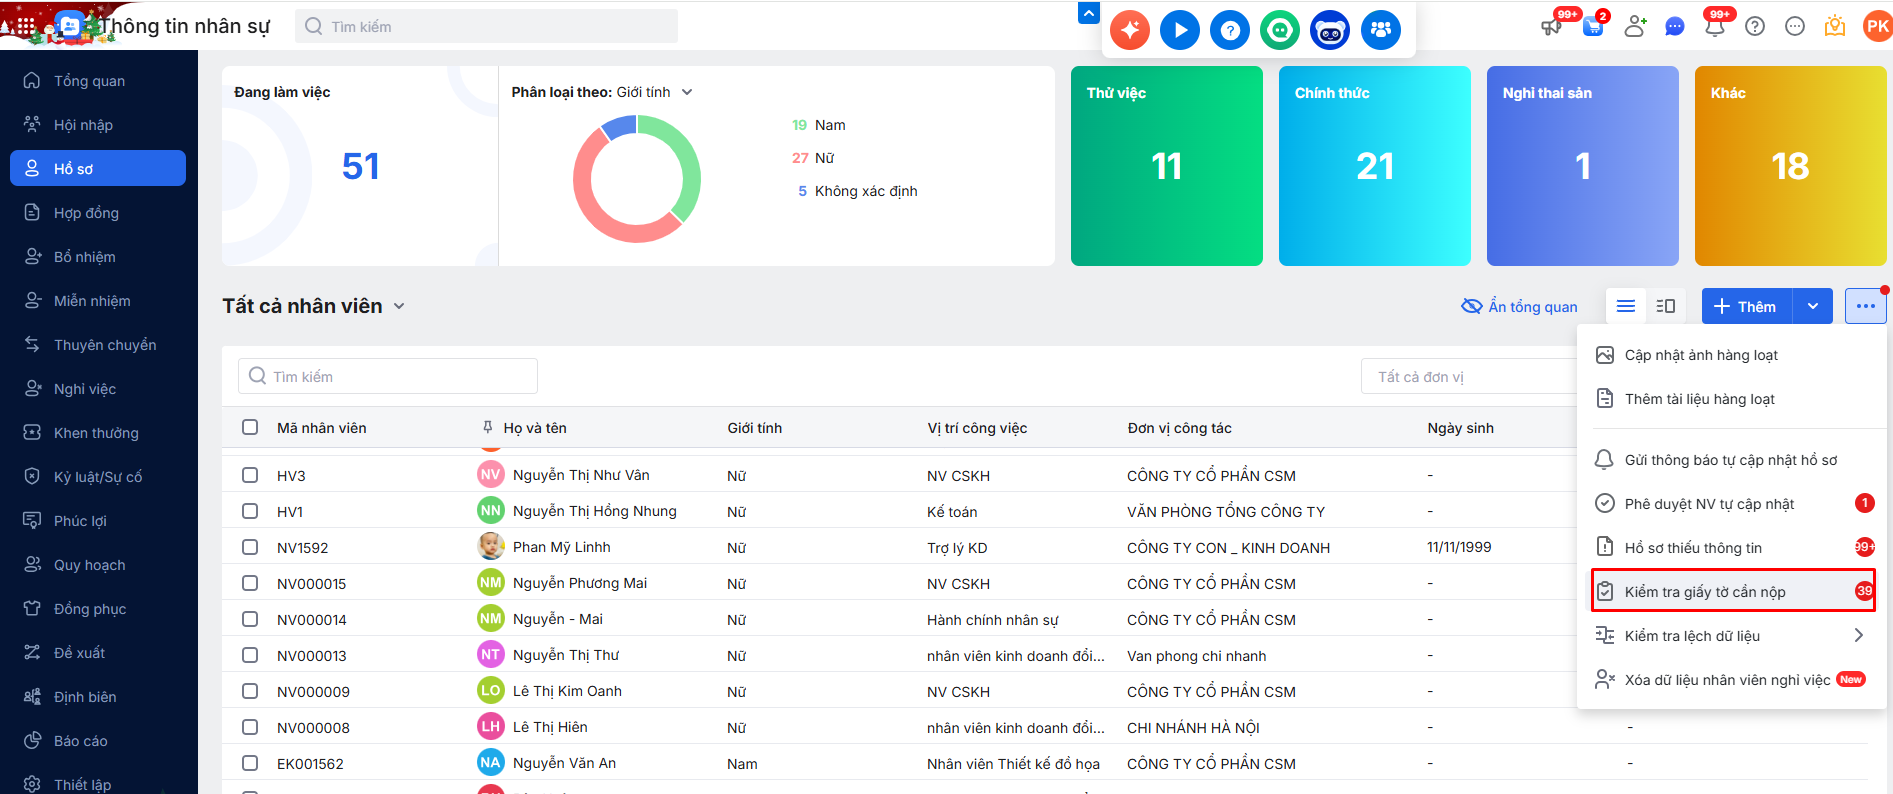Tick the checkbox for employee HV3
Screen dimensions: 1893x794
click(250, 475)
